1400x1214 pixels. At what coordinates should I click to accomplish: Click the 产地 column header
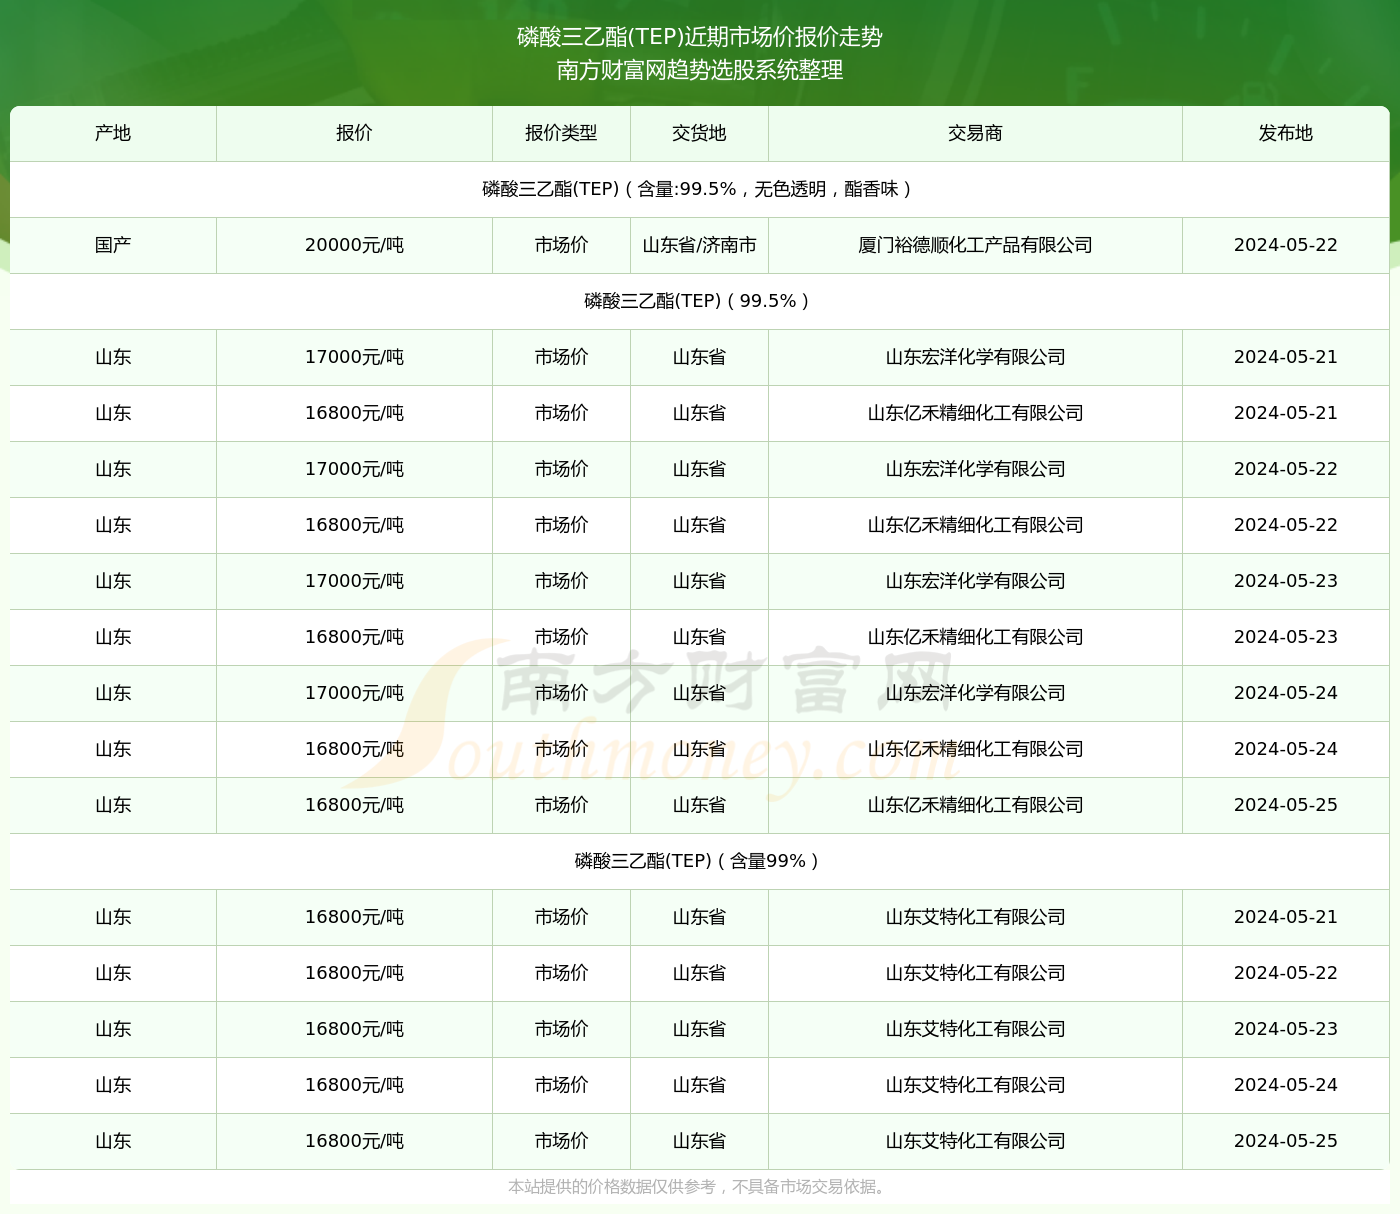(x=113, y=133)
